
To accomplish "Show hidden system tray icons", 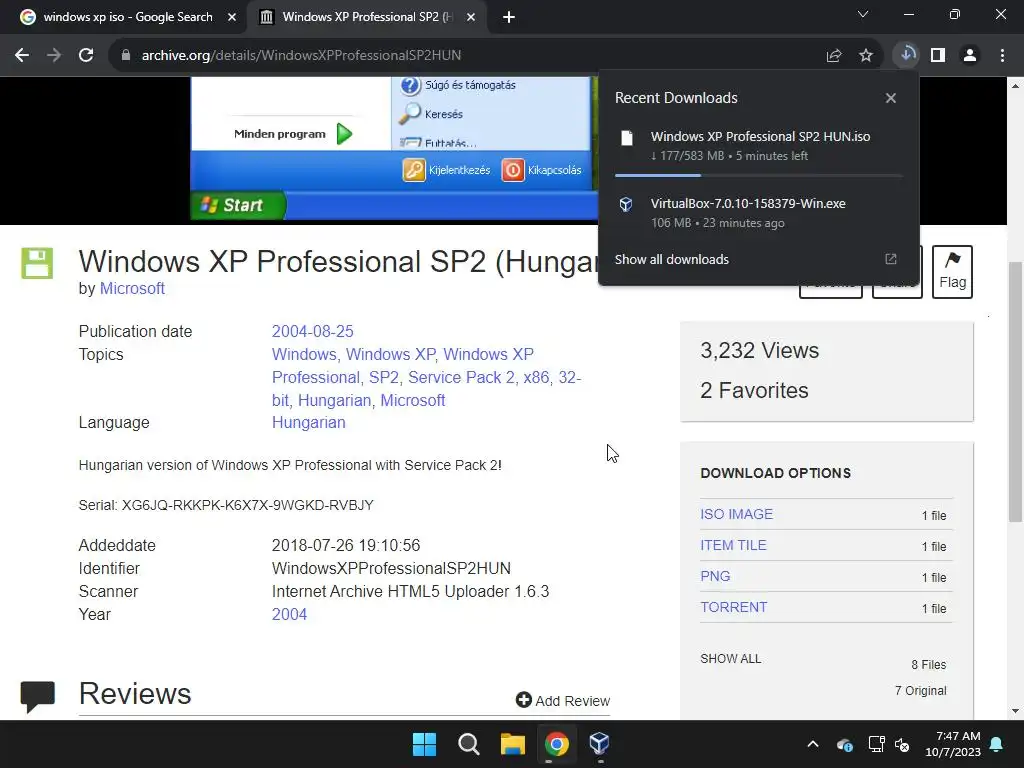I will click(813, 744).
